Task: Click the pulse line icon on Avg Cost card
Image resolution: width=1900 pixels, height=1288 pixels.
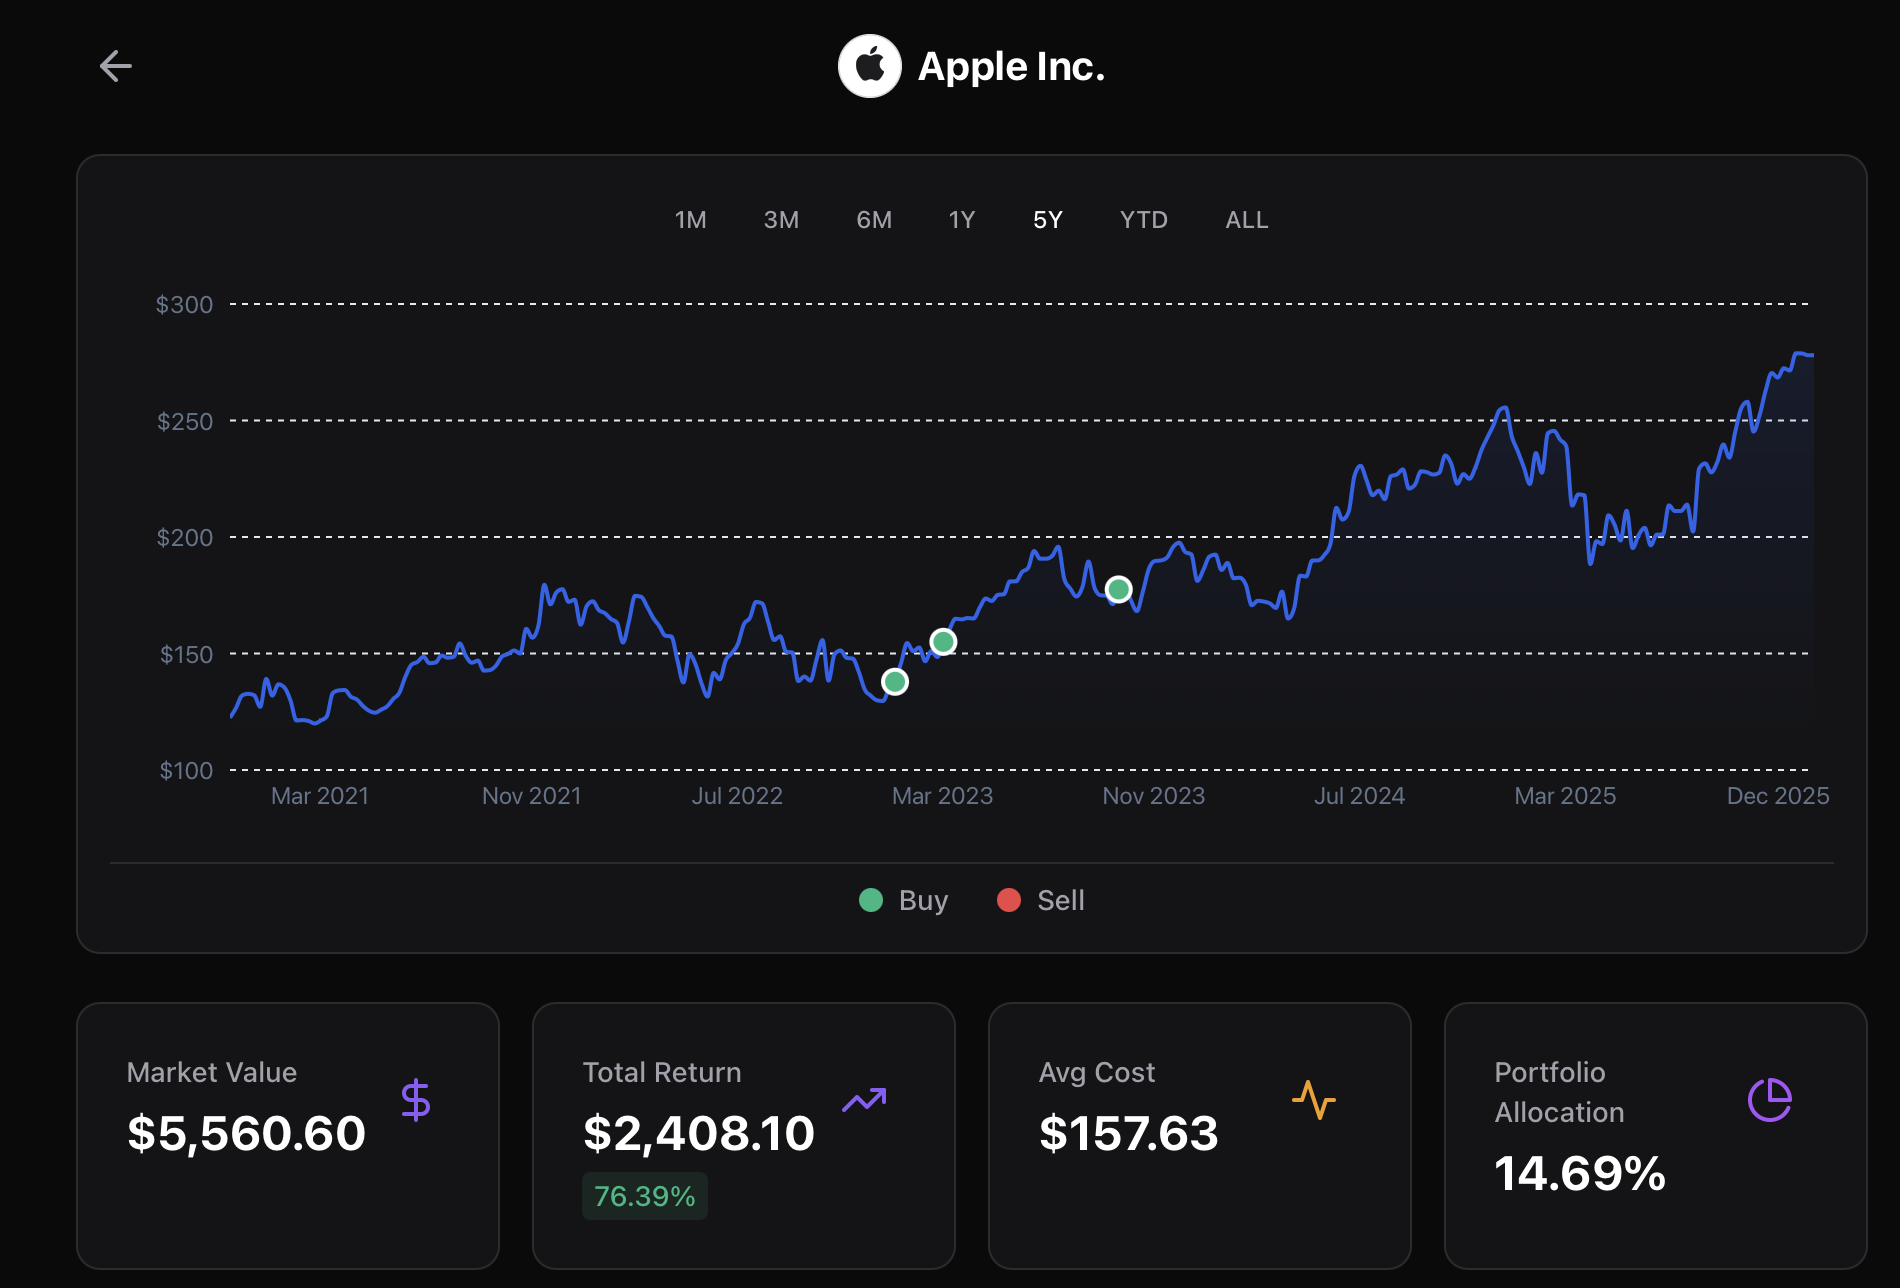Action: [1315, 1098]
